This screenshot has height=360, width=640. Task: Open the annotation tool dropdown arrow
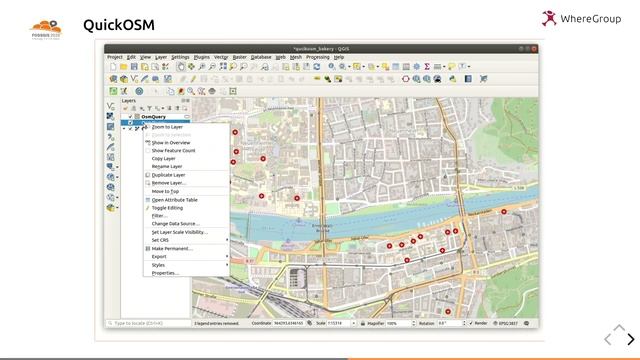pyautogui.click(x=469, y=67)
